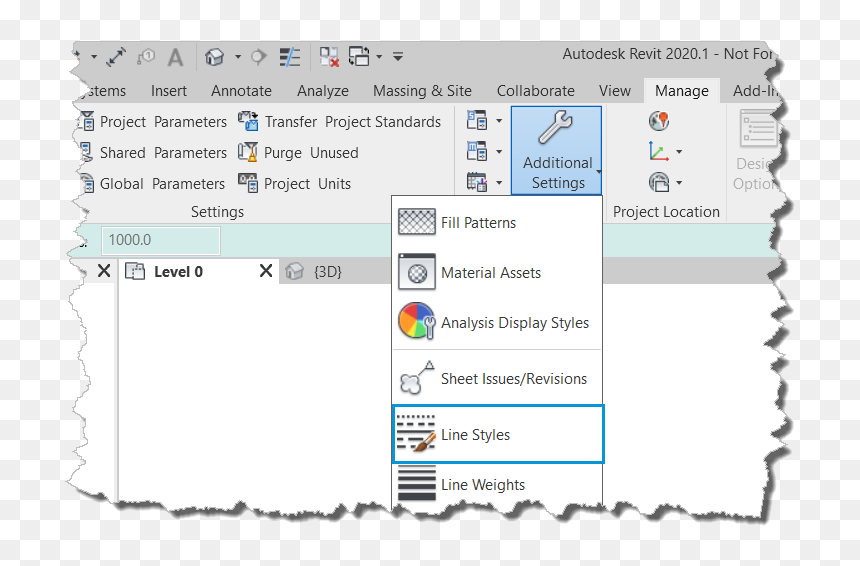Click the Location globe icon
This screenshot has width=860, height=566.
(659, 121)
